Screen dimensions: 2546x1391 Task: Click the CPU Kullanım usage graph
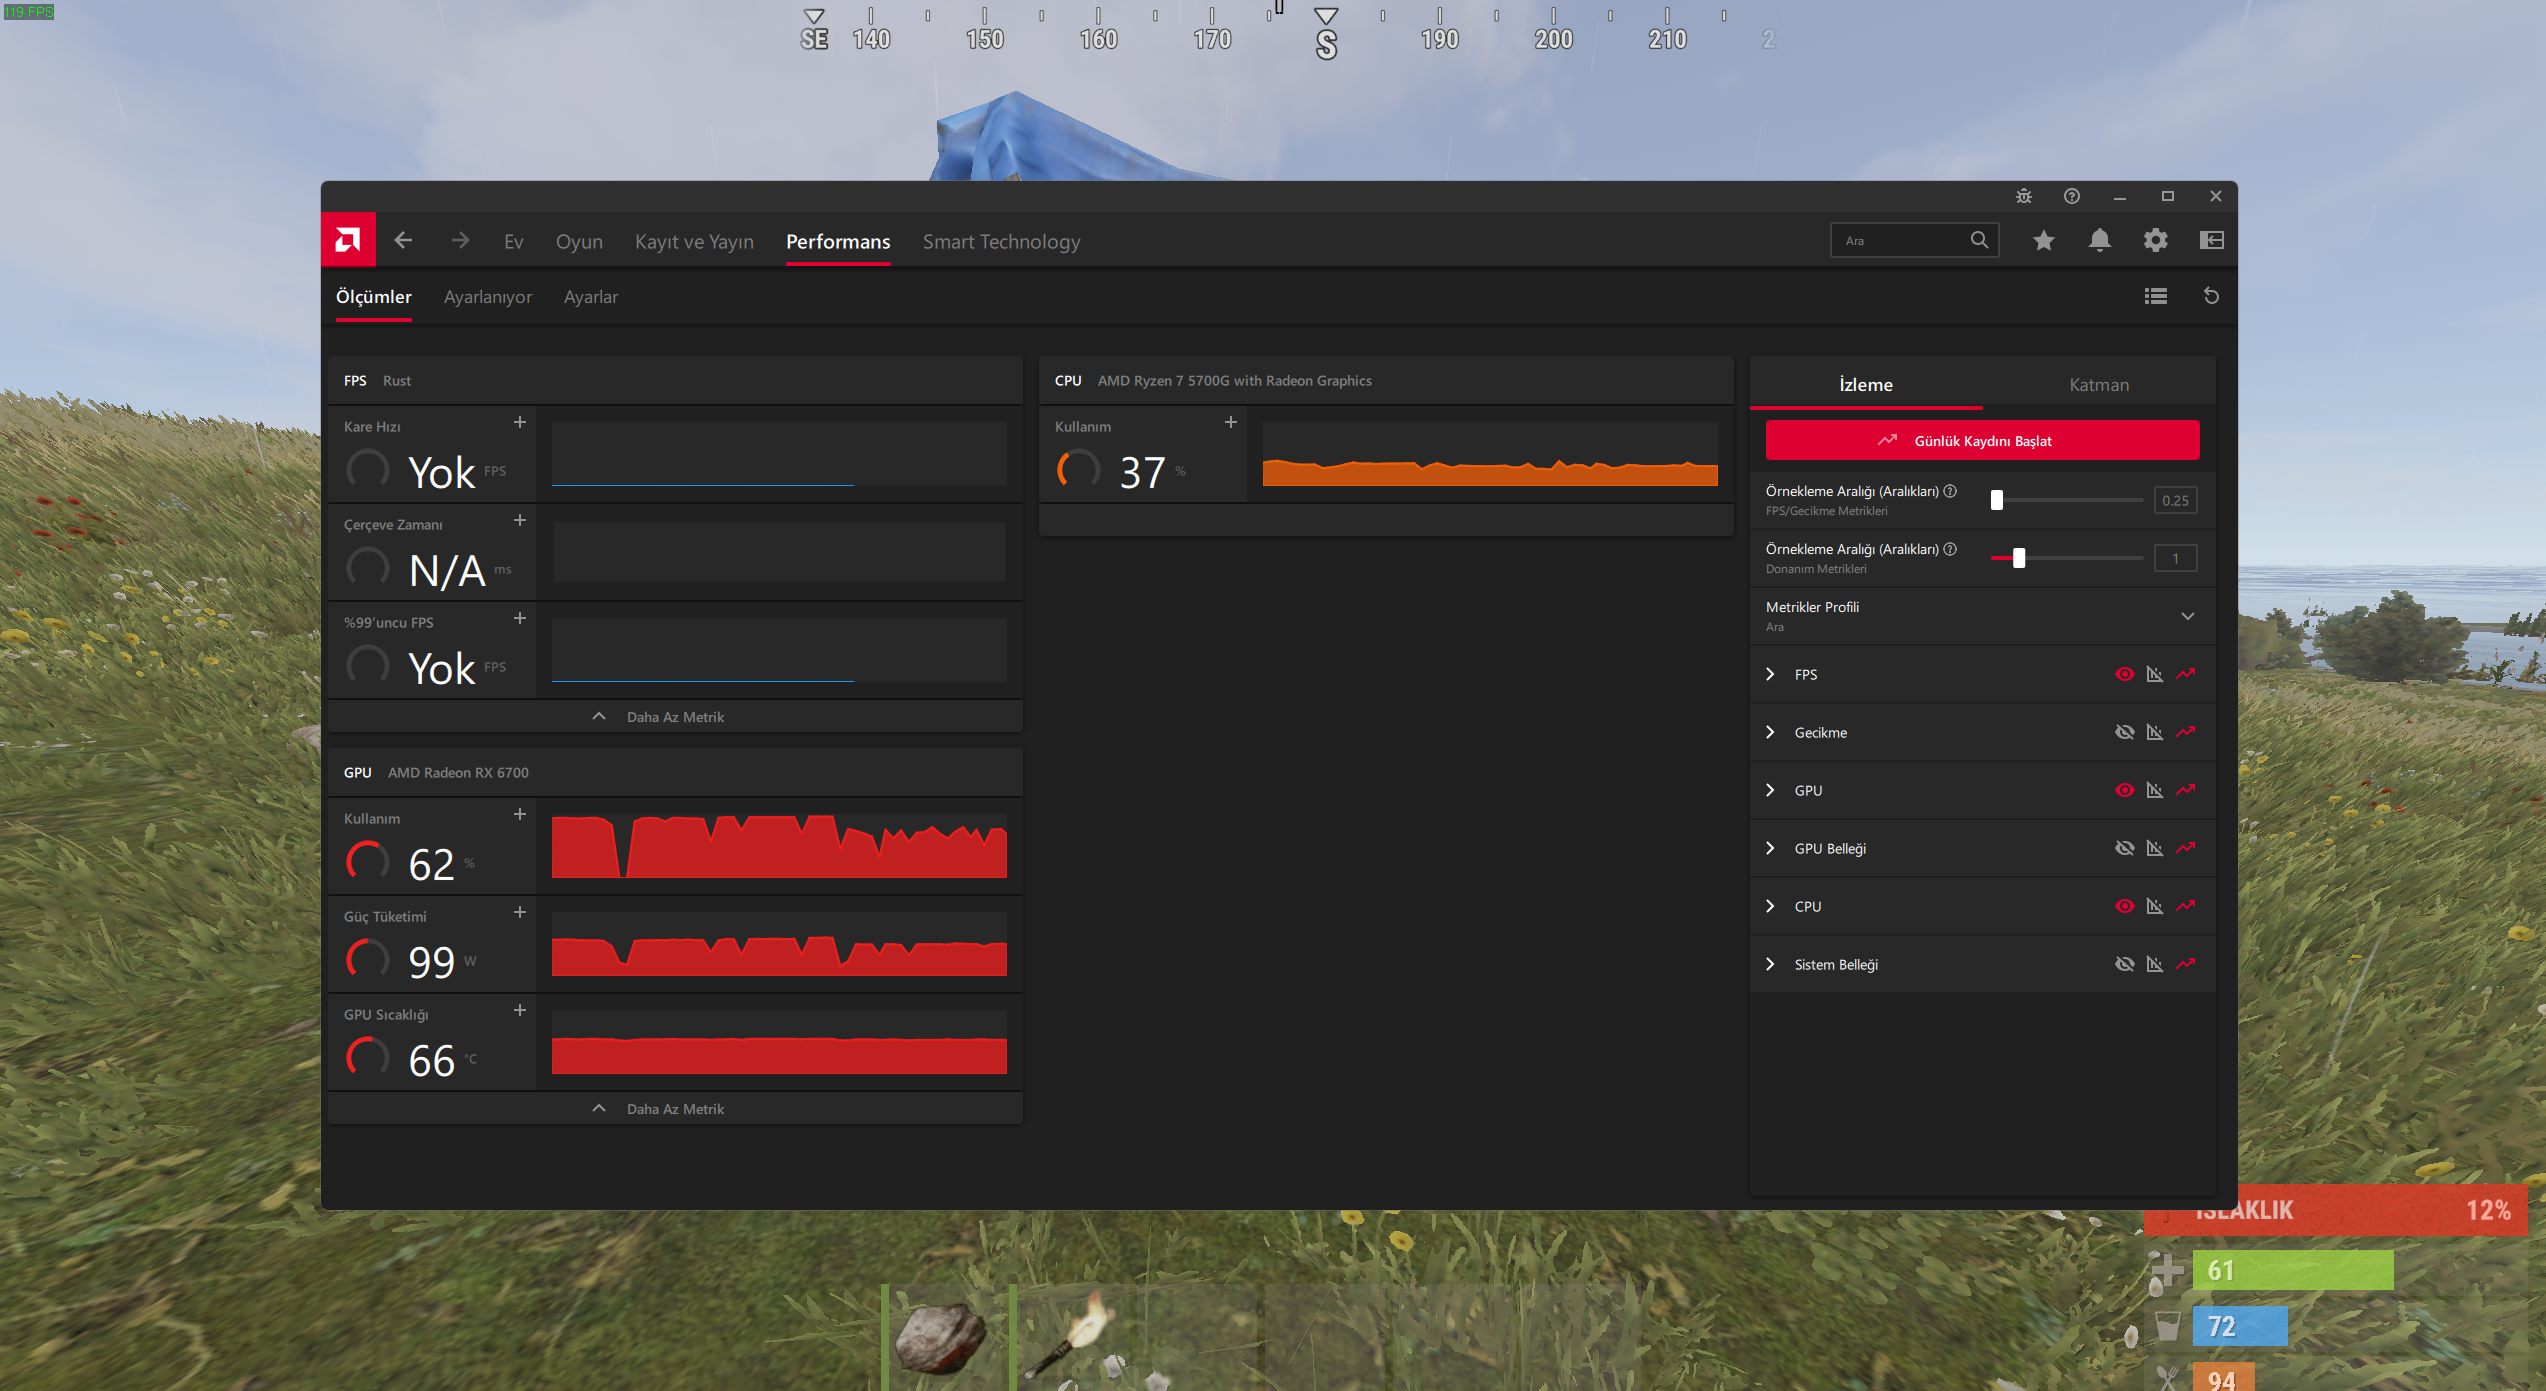(x=1490, y=454)
